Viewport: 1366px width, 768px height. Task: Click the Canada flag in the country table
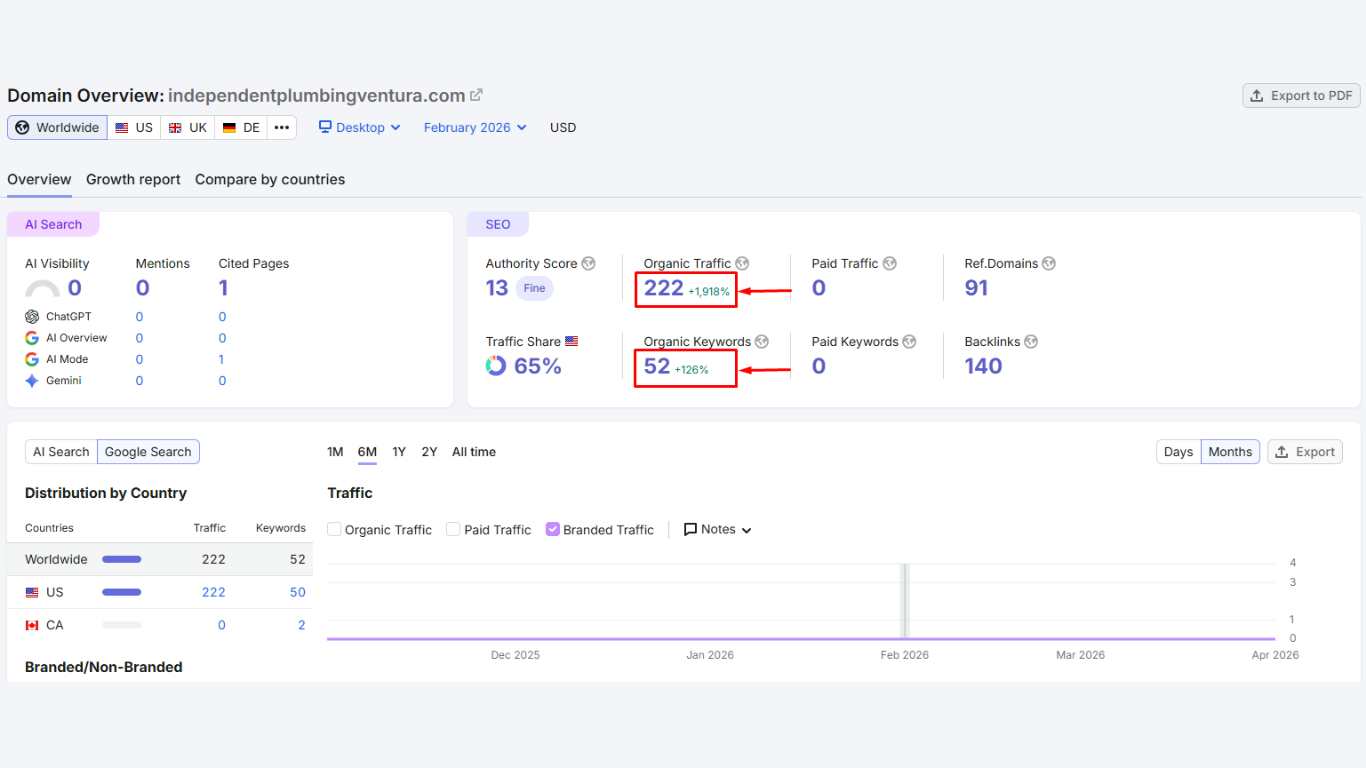[x=32, y=626]
